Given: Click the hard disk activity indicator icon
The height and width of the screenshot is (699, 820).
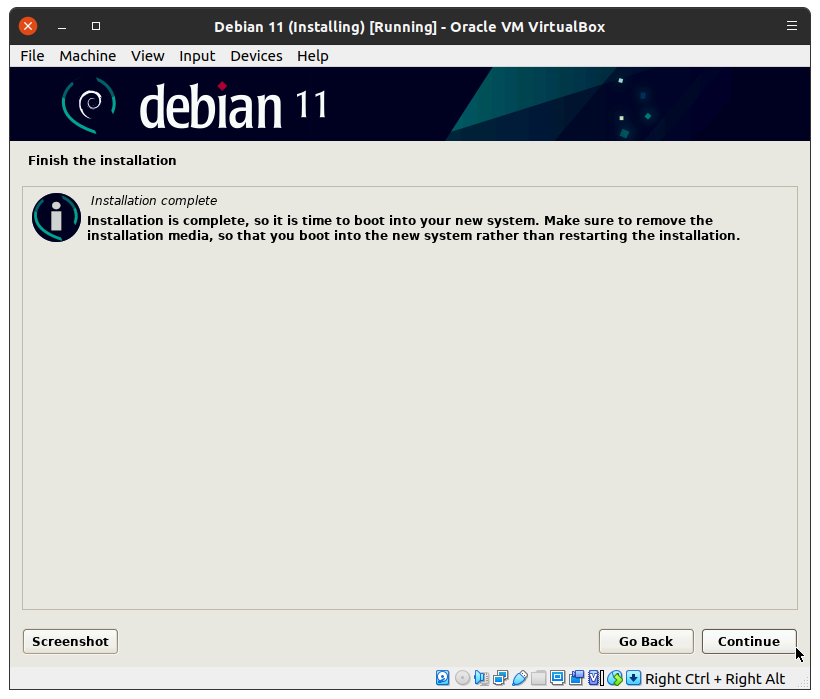Looking at the screenshot, I should 443,678.
